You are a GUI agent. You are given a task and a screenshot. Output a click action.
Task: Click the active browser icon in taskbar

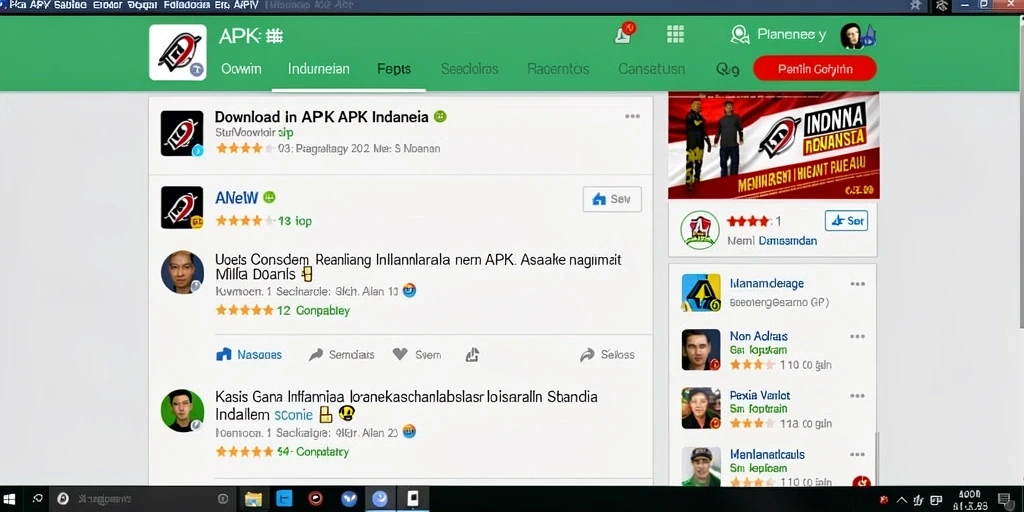(380, 499)
